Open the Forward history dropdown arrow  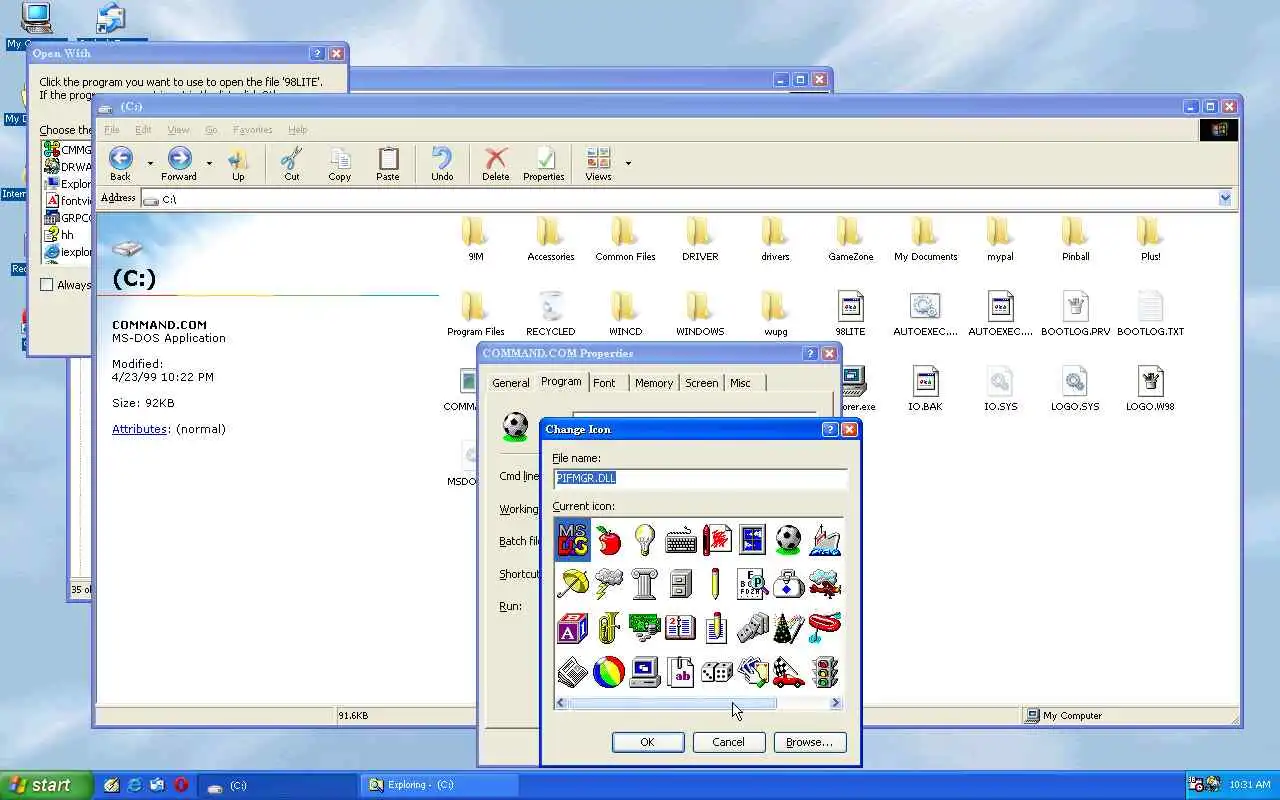tap(209, 163)
